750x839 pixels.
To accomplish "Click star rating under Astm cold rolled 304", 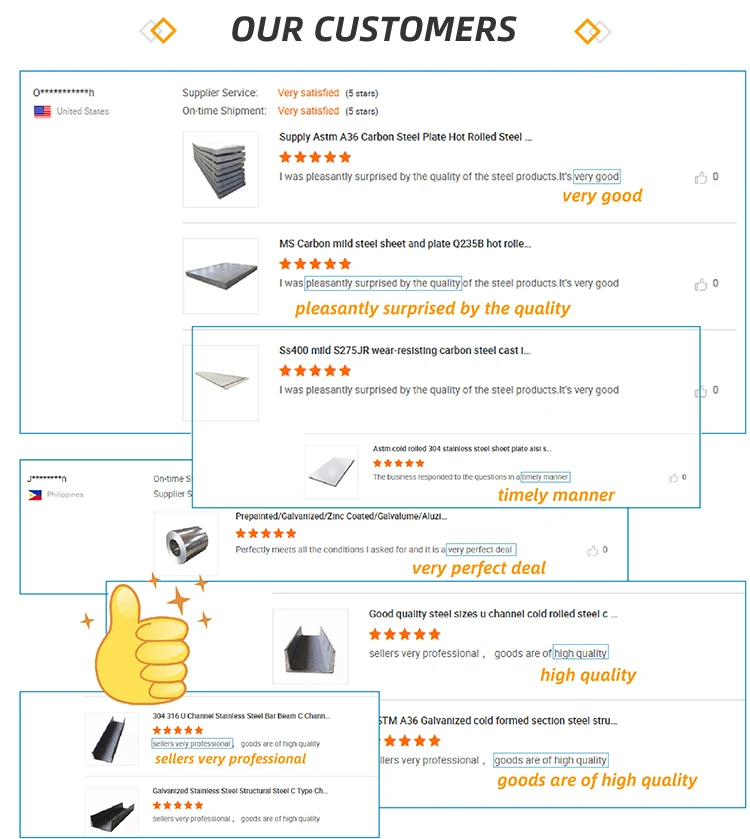I will click(x=398, y=463).
